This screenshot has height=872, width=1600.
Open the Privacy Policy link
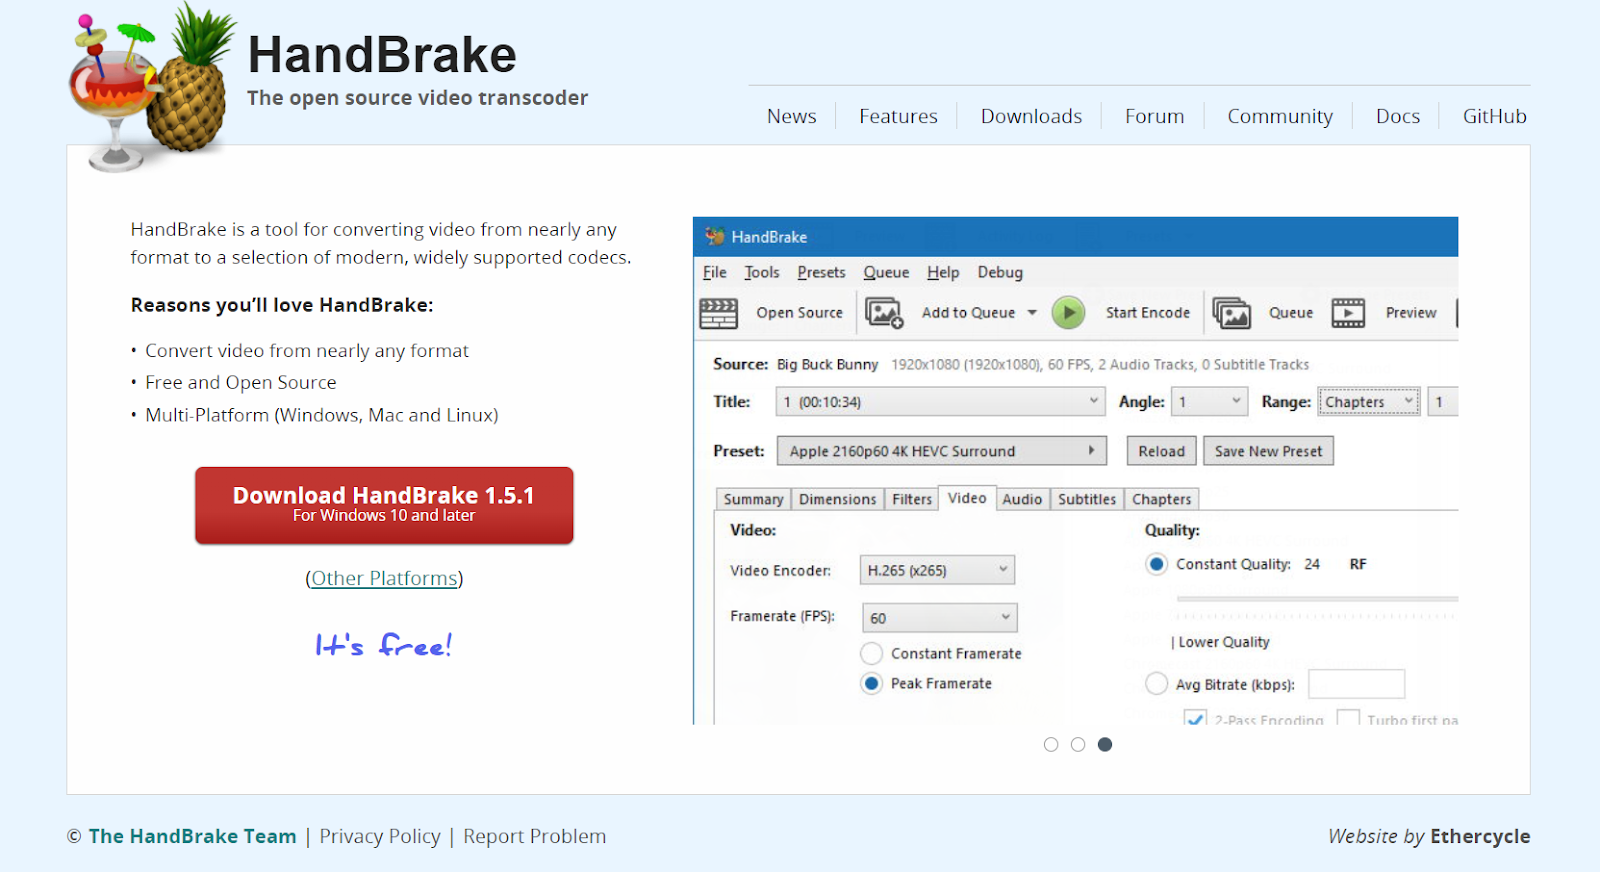point(380,836)
